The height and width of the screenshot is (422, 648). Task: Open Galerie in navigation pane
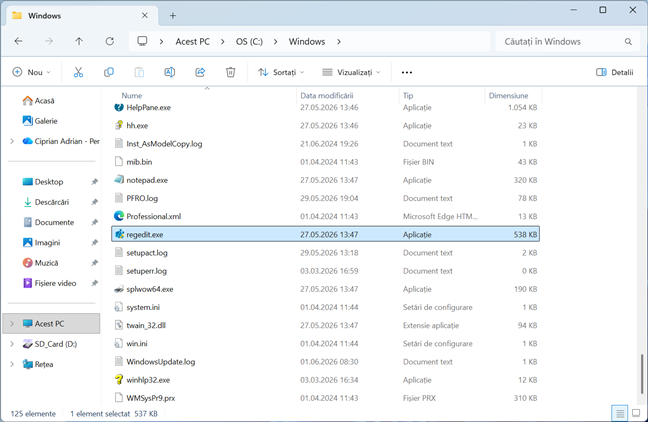[40, 121]
